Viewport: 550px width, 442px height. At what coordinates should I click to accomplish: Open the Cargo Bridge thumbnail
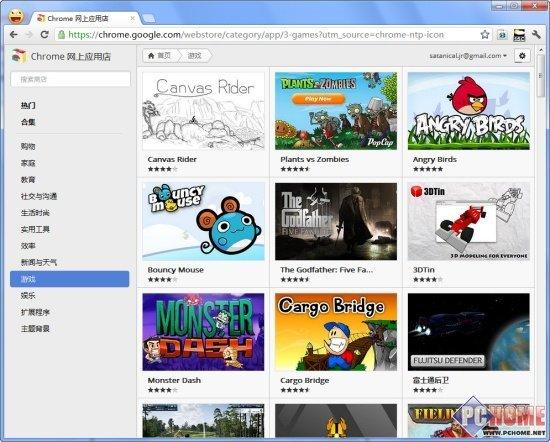point(336,332)
